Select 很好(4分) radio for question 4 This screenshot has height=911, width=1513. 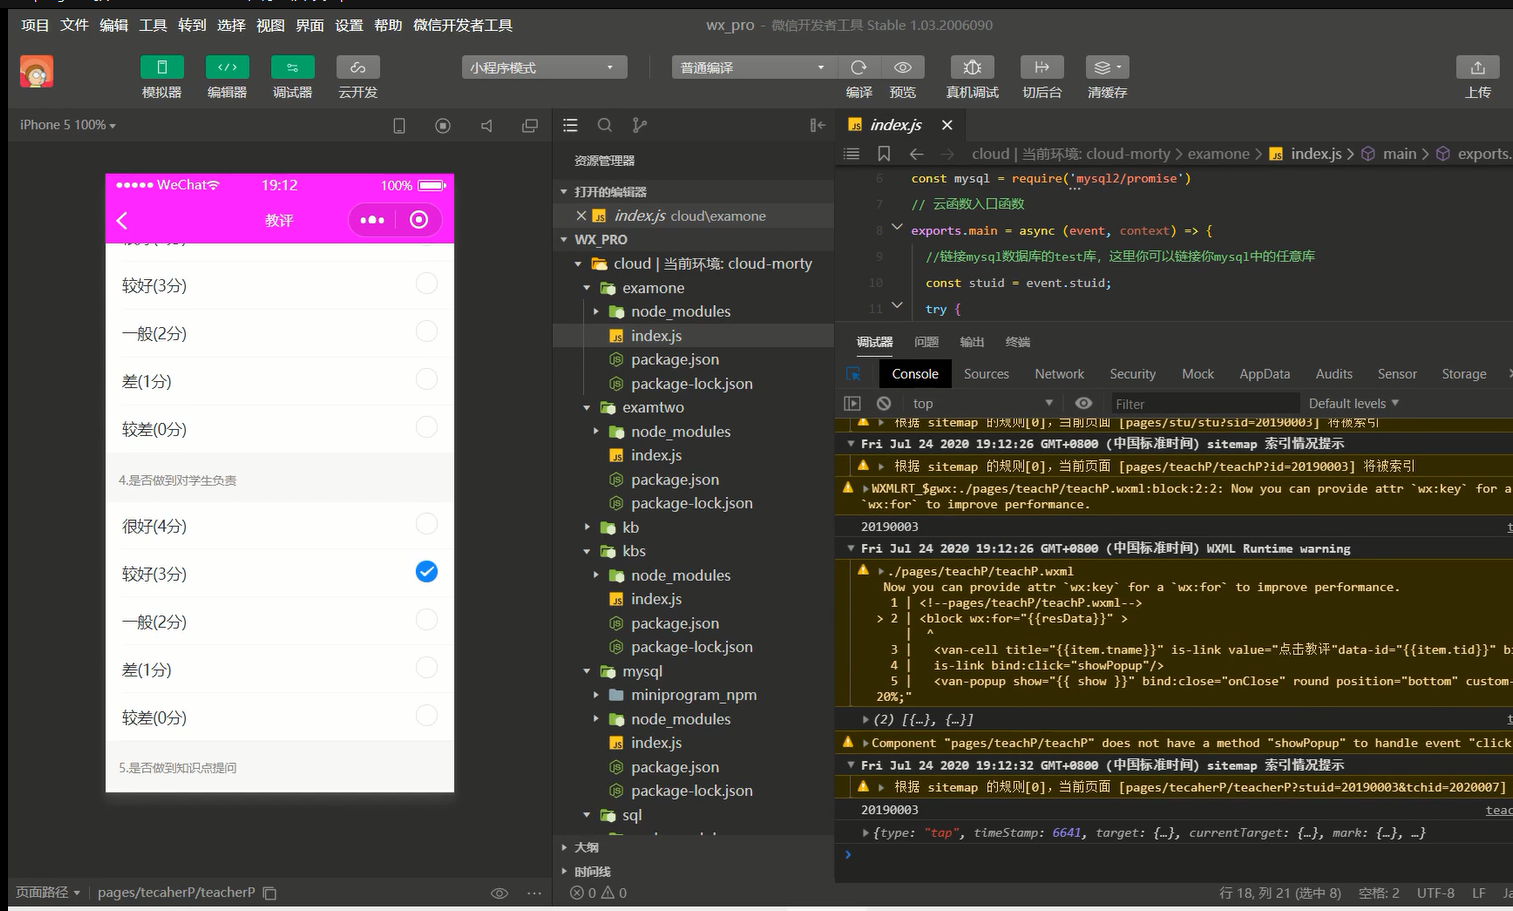click(x=426, y=524)
